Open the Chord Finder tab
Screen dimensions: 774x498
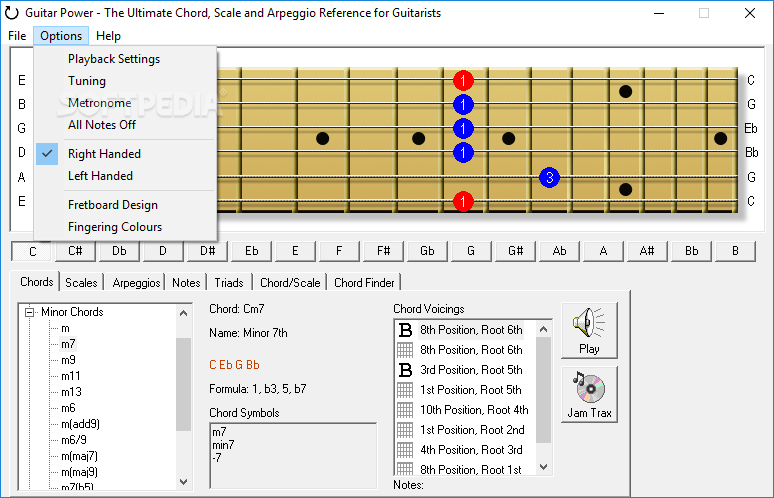pyautogui.click(x=364, y=283)
